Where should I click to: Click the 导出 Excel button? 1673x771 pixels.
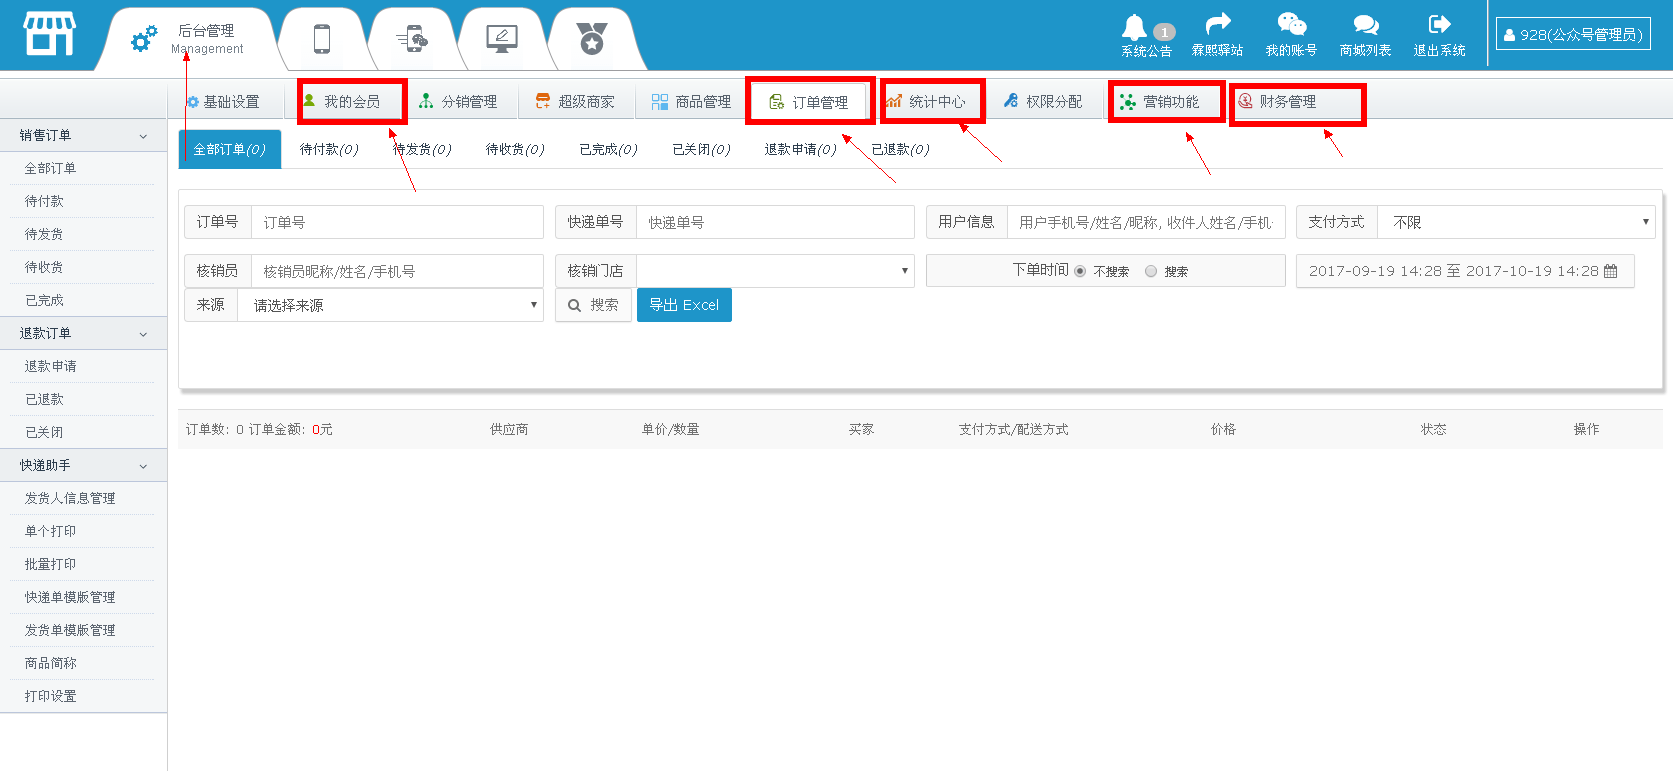tap(684, 305)
